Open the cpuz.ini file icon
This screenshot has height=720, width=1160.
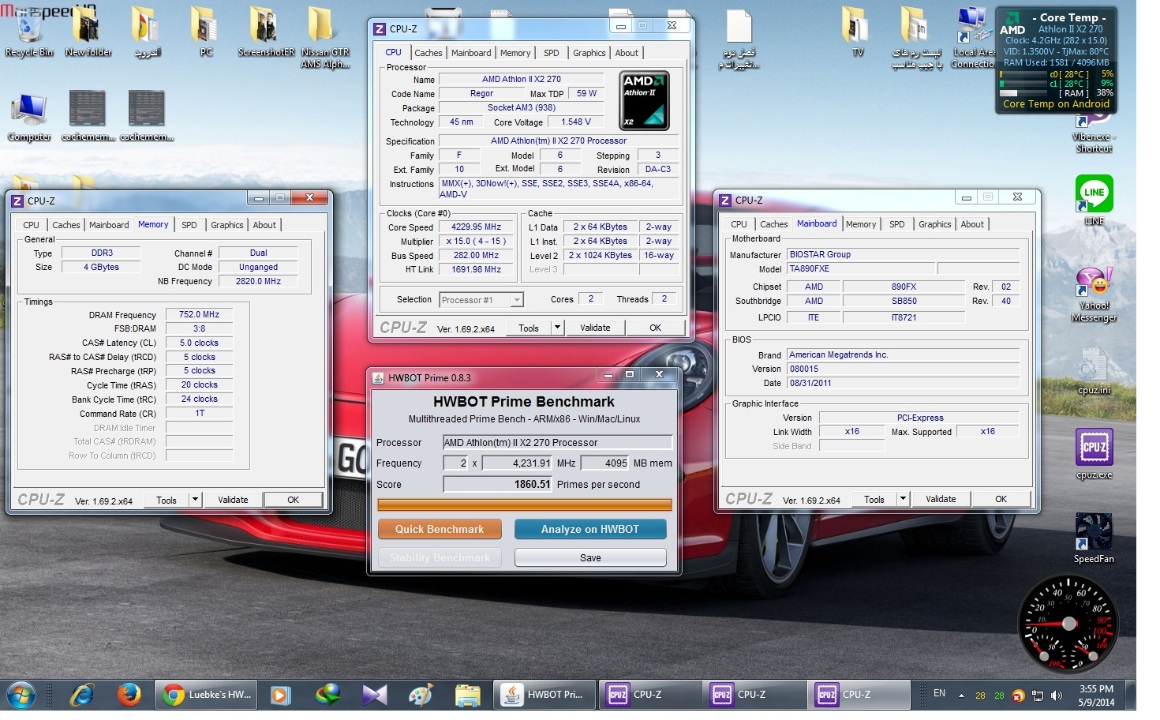[1093, 370]
